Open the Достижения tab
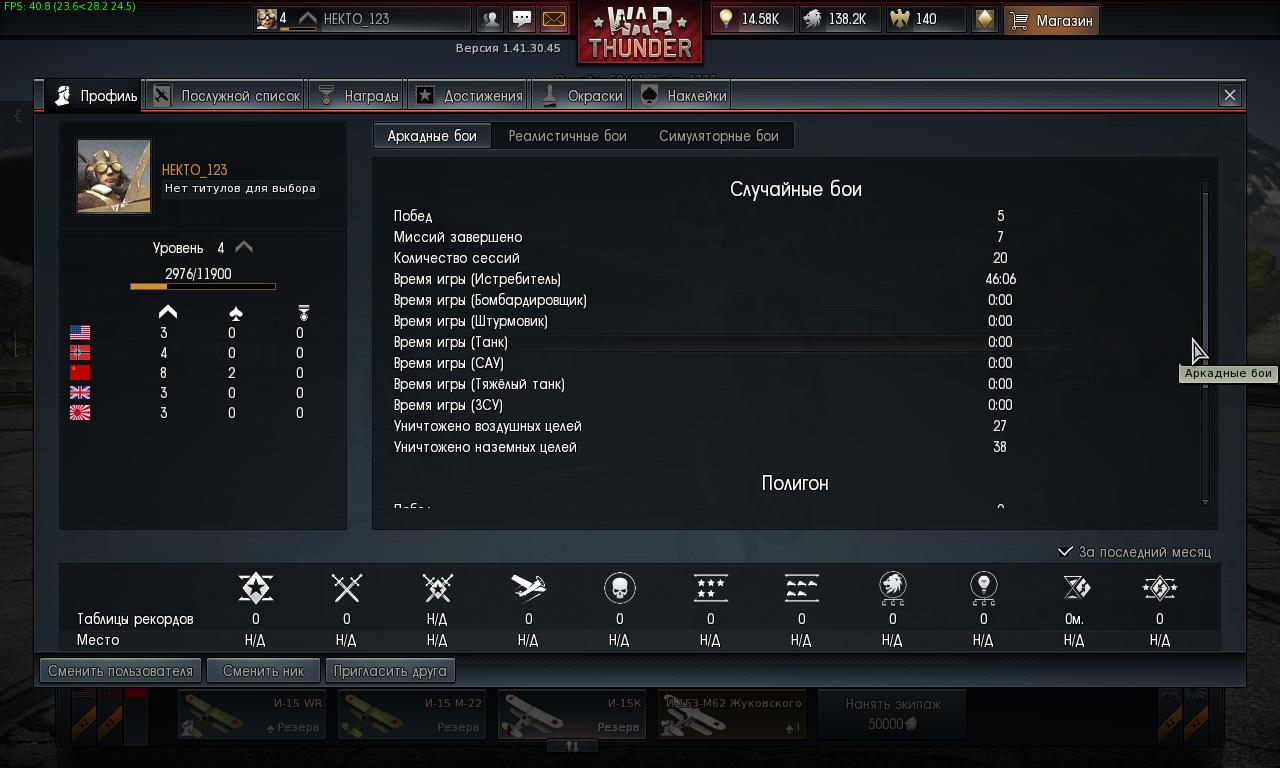The height and width of the screenshot is (768, 1280). pos(470,96)
